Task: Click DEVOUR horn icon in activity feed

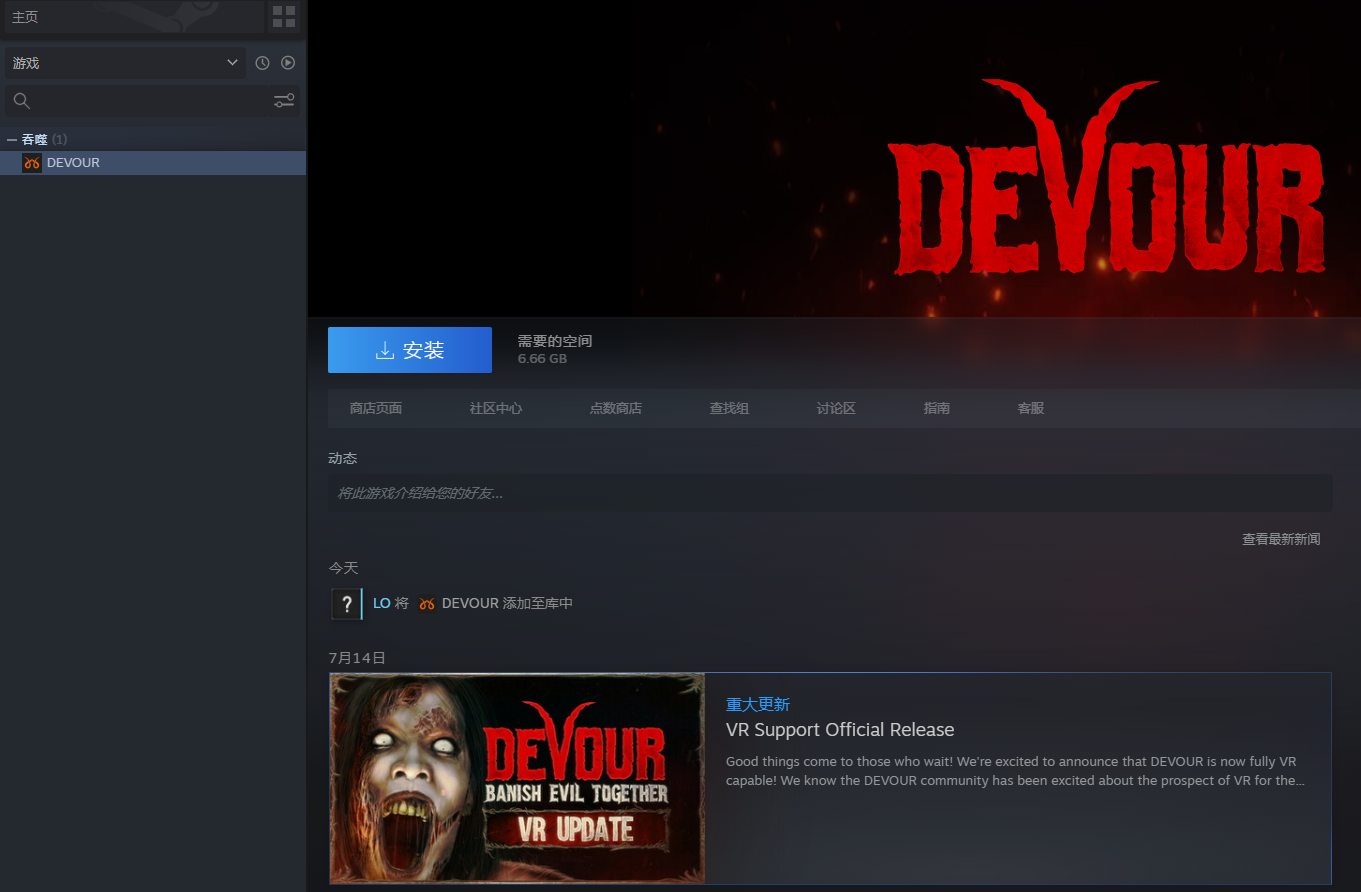Action: [427, 604]
